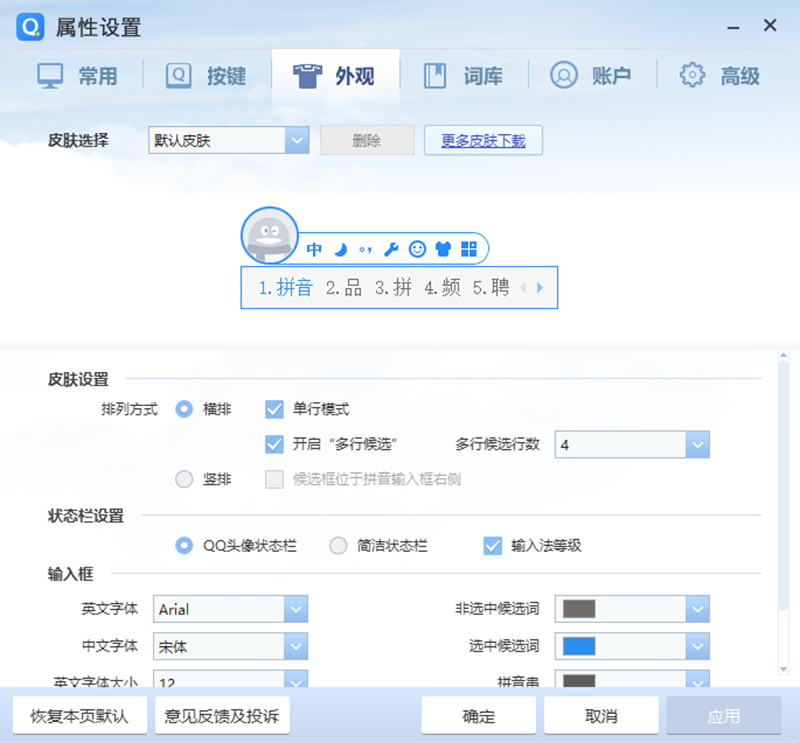Toggle the 单行模式 checkbox
Image resolution: width=800 pixels, height=743 pixels.
click(274, 409)
